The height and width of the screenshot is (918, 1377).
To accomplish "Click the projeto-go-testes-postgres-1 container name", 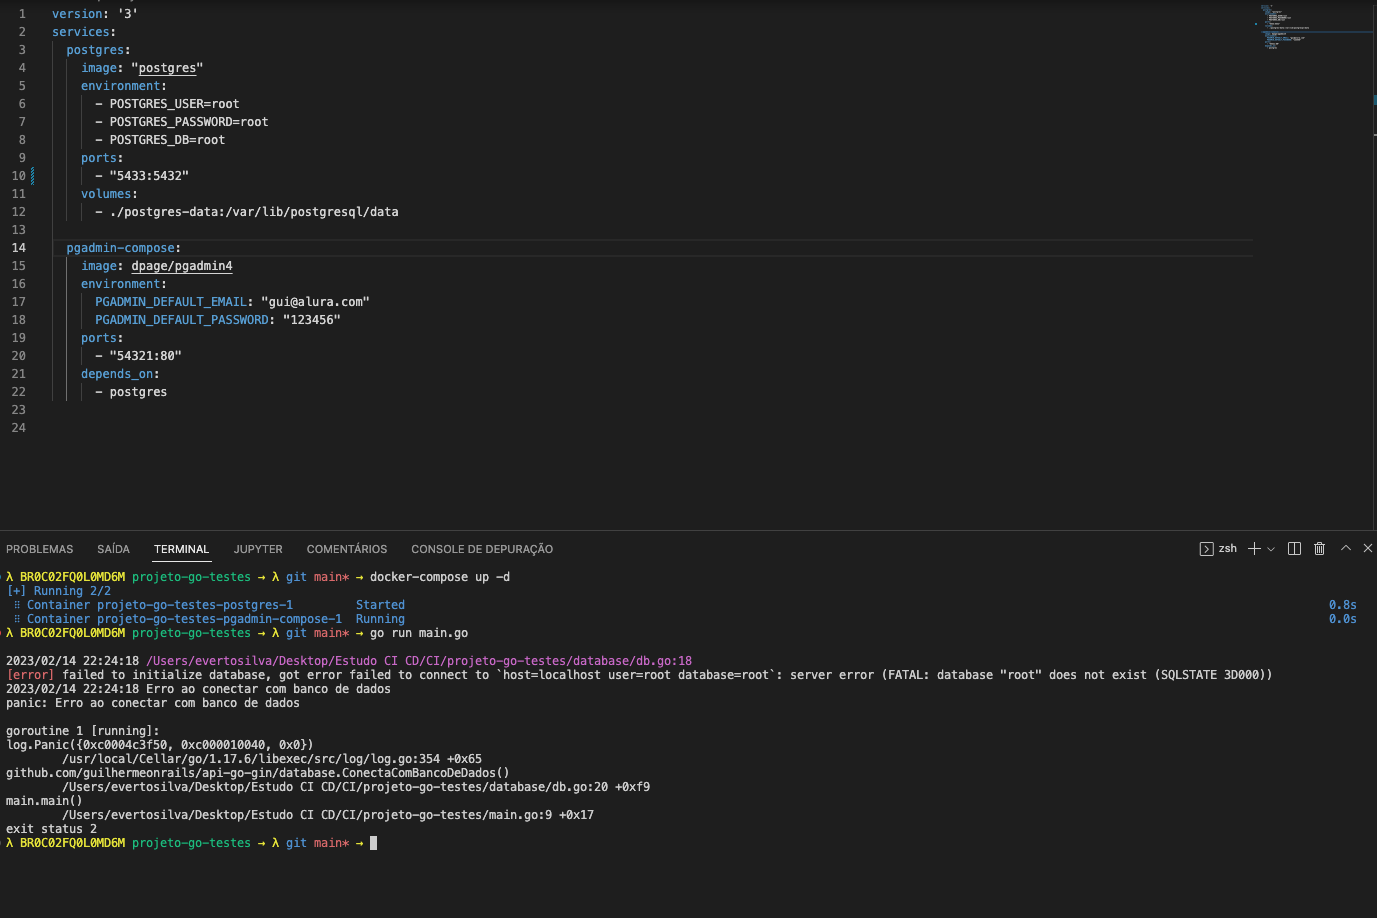I will [x=195, y=605].
